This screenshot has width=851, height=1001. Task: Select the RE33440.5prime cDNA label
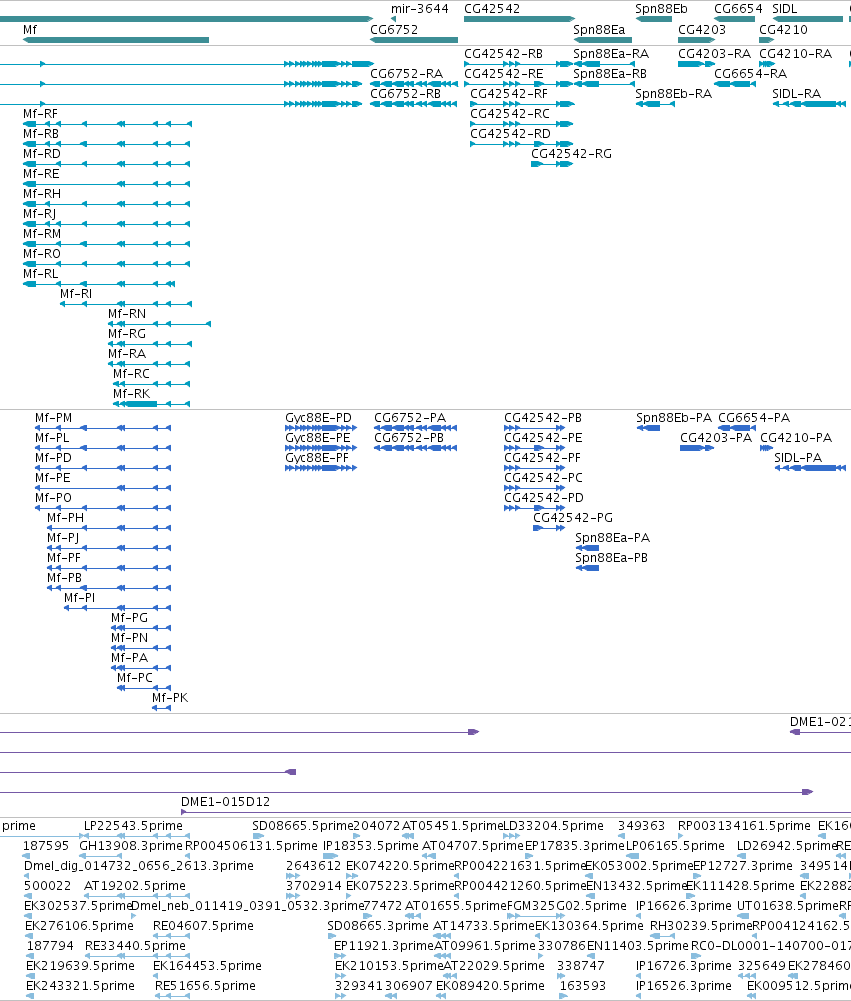(135, 946)
